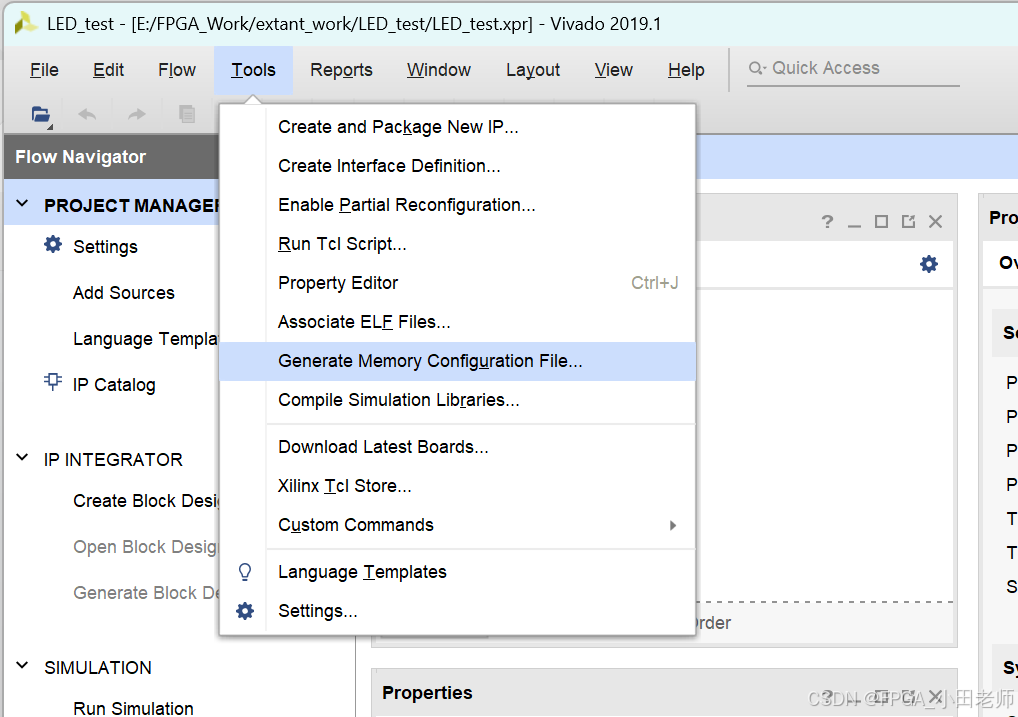Viewport: 1018px width, 717px height.
Task: Open Settings in Flow Navigator
Action: click(x=105, y=247)
